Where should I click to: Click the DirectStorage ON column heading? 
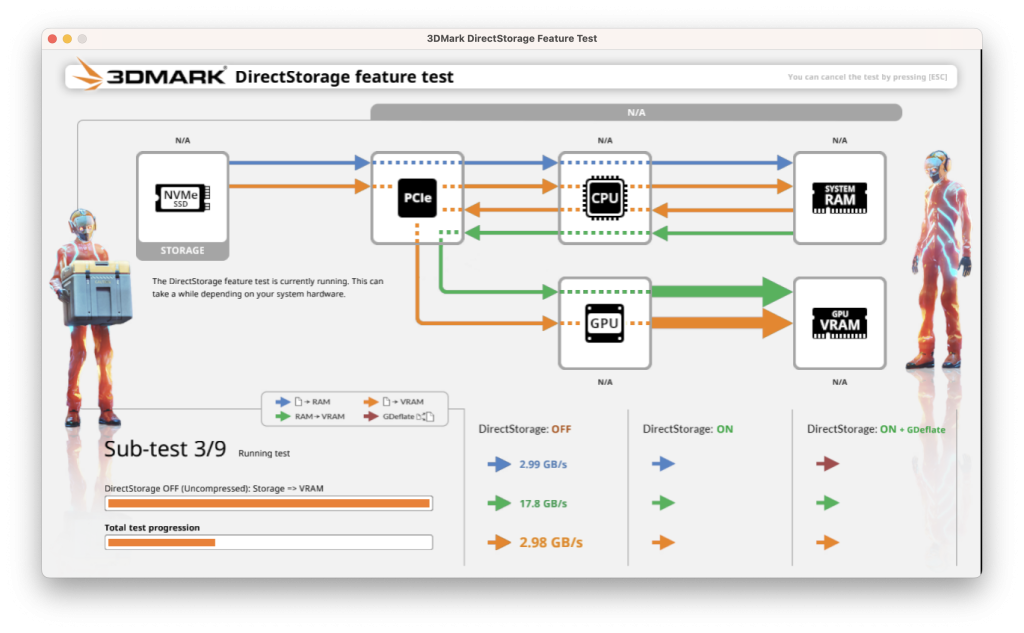688,429
